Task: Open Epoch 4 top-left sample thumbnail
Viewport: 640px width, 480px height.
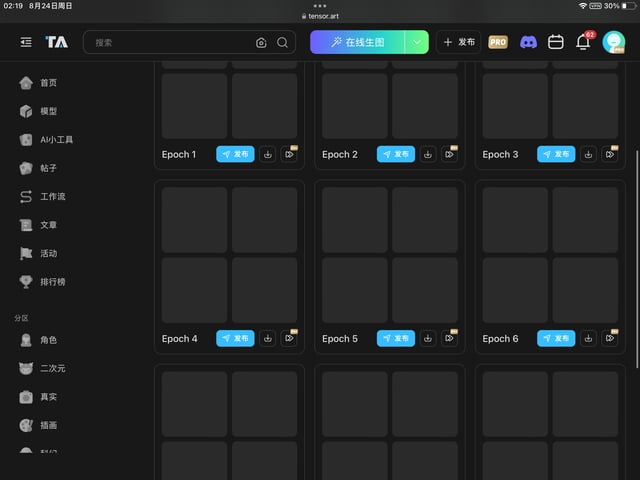Action: (x=194, y=220)
